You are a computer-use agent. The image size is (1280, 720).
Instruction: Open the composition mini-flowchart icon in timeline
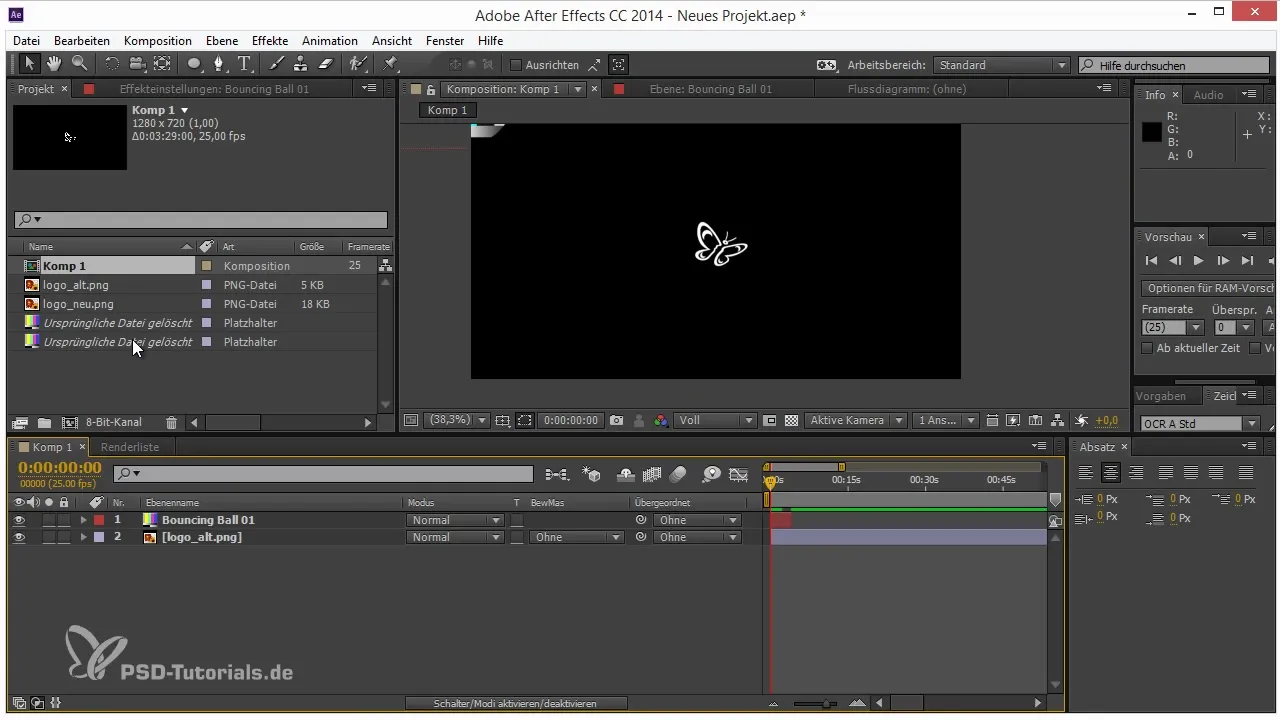pyautogui.click(x=556, y=474)
